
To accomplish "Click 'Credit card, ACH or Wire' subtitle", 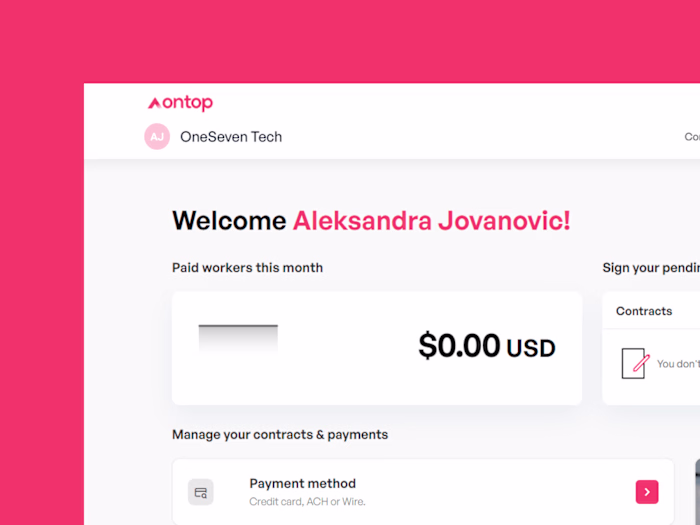I will coord(307,502).
